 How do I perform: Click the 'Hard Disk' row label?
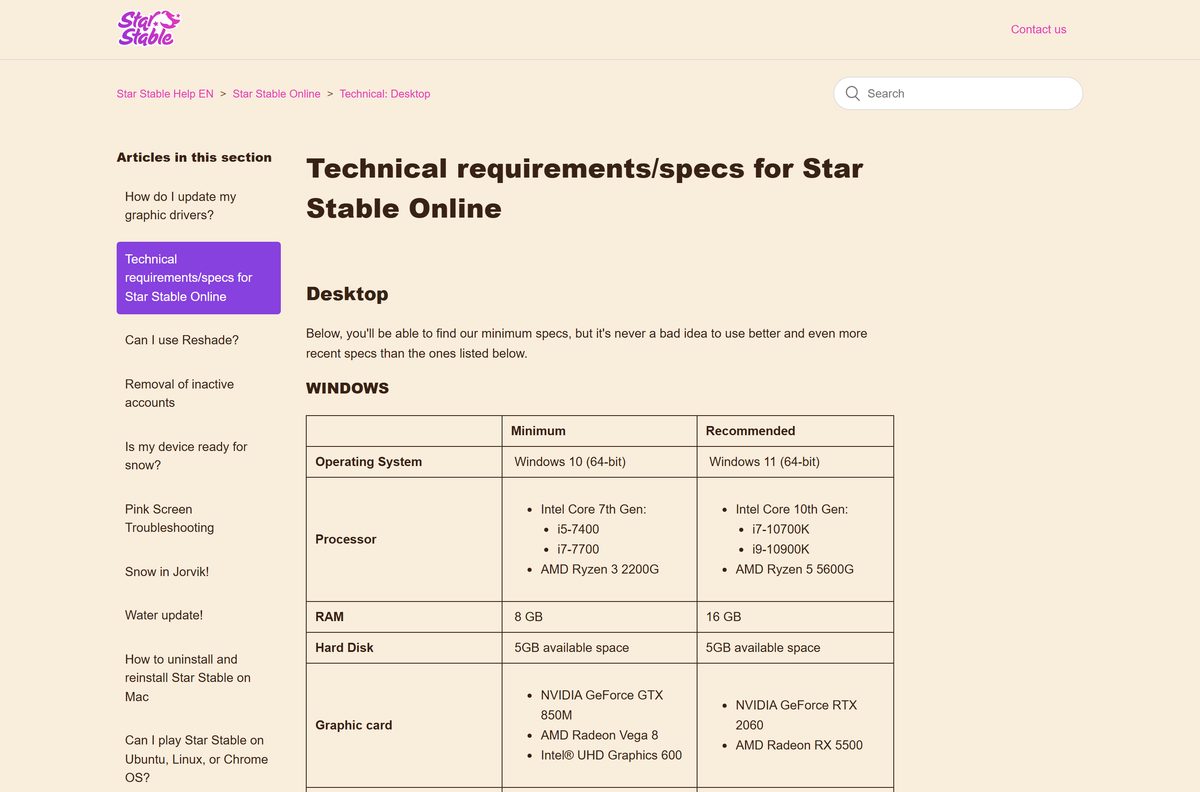[344, 648]
